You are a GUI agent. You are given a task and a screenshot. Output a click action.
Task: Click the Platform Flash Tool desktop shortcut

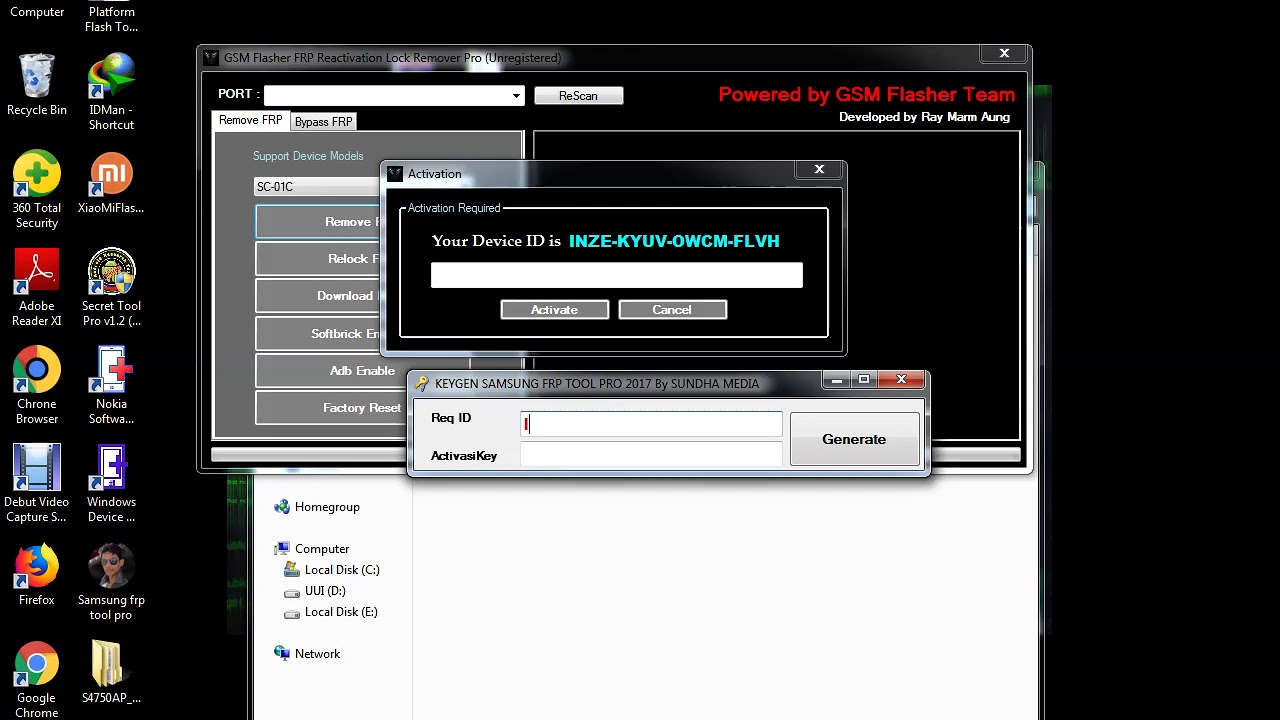(x=111, y=18)
